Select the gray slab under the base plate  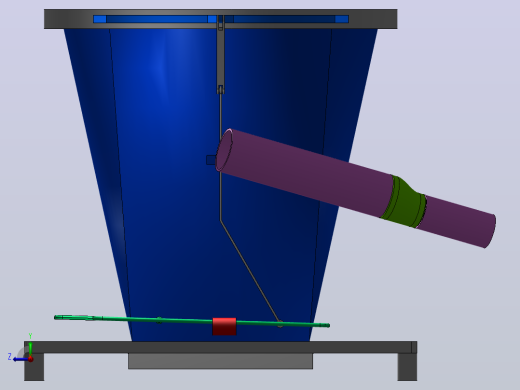pyautogui.click(x=220, y=361)
